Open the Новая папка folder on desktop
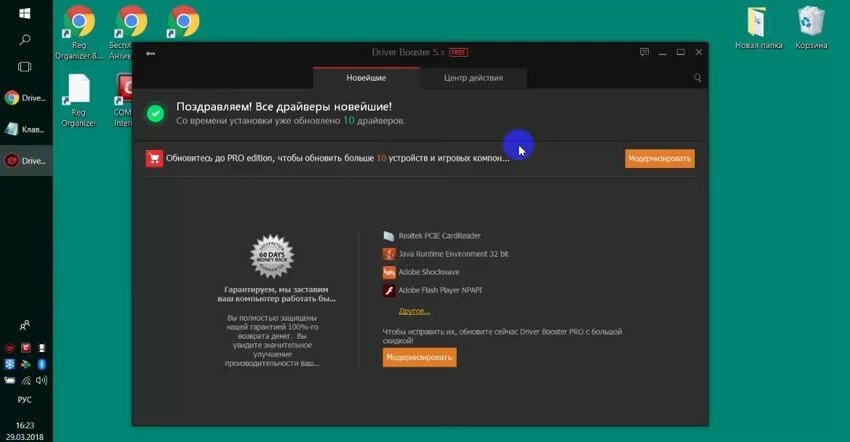The width and height of the screenshot is (850, 442). click(x=758, y=28)
